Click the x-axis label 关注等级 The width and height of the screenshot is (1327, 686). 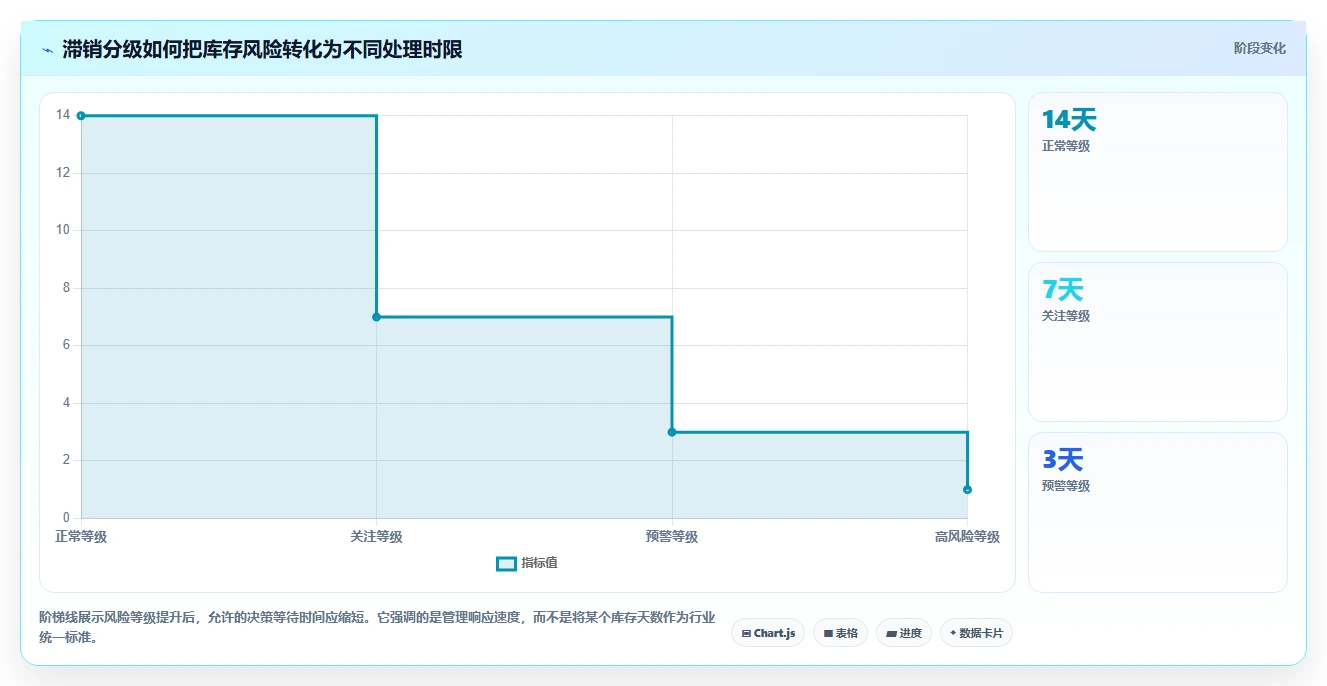[x=377, y=537]
